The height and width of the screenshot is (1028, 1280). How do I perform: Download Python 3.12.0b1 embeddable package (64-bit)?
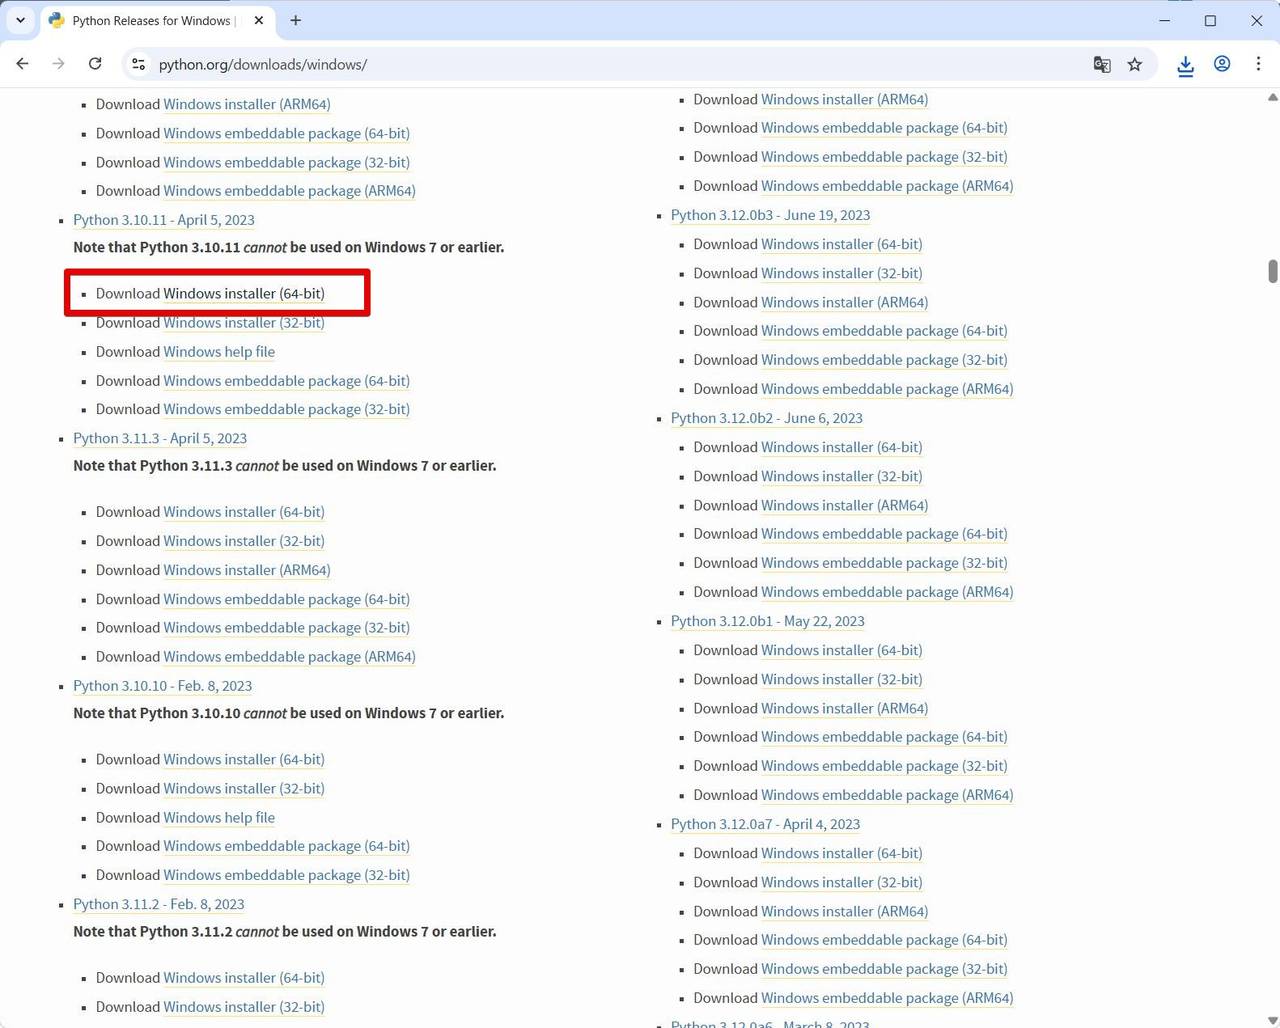tap(885, 736)
